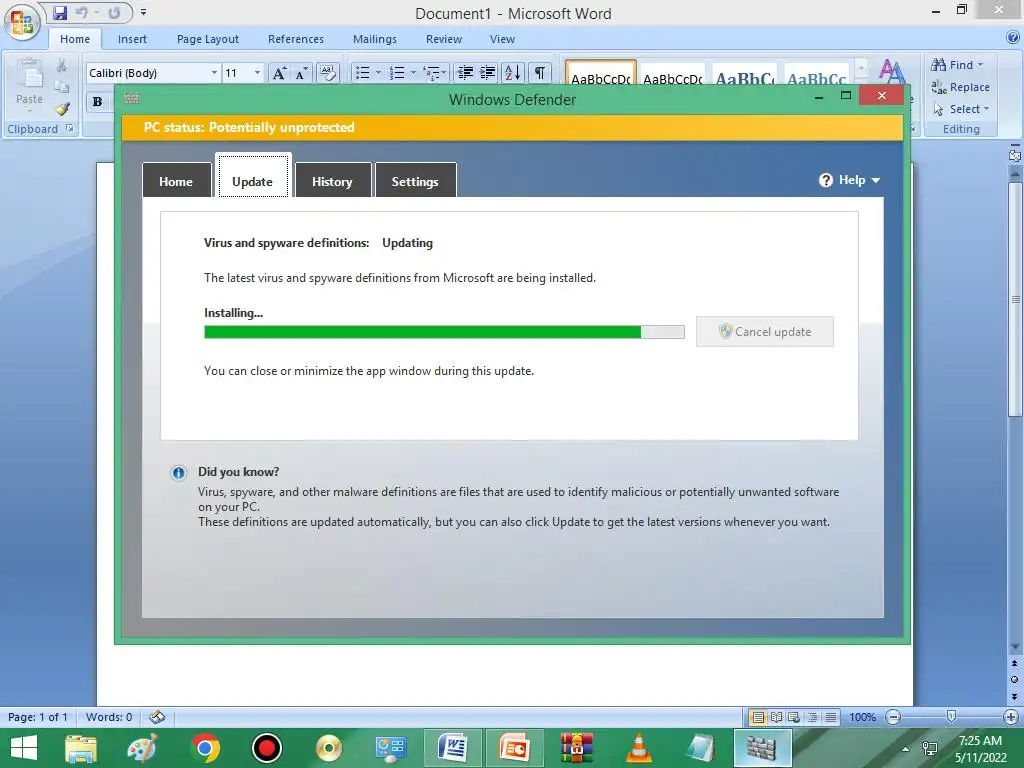The height and width of the screenshot is (768, 1024).
Task: Open the History tab in Windows Defender
Action: [332, 180]
